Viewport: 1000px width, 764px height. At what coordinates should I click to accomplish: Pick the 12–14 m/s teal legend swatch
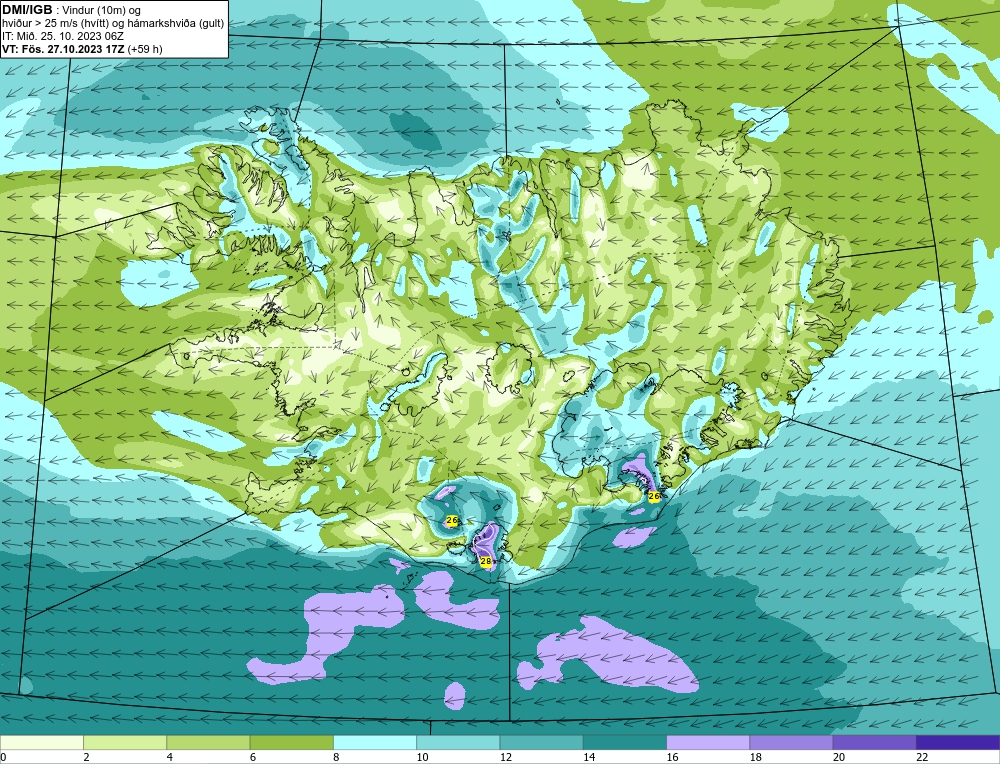point(541,742)
